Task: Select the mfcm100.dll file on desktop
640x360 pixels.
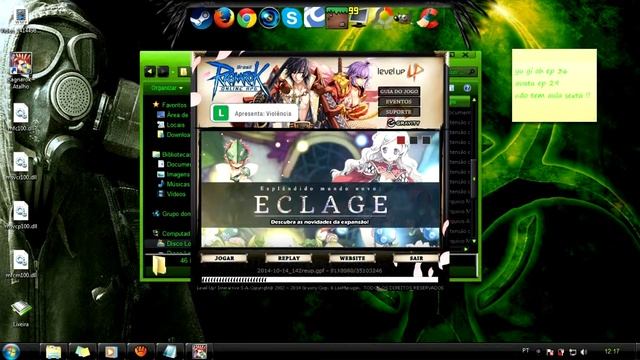Action: coord(20,264)
